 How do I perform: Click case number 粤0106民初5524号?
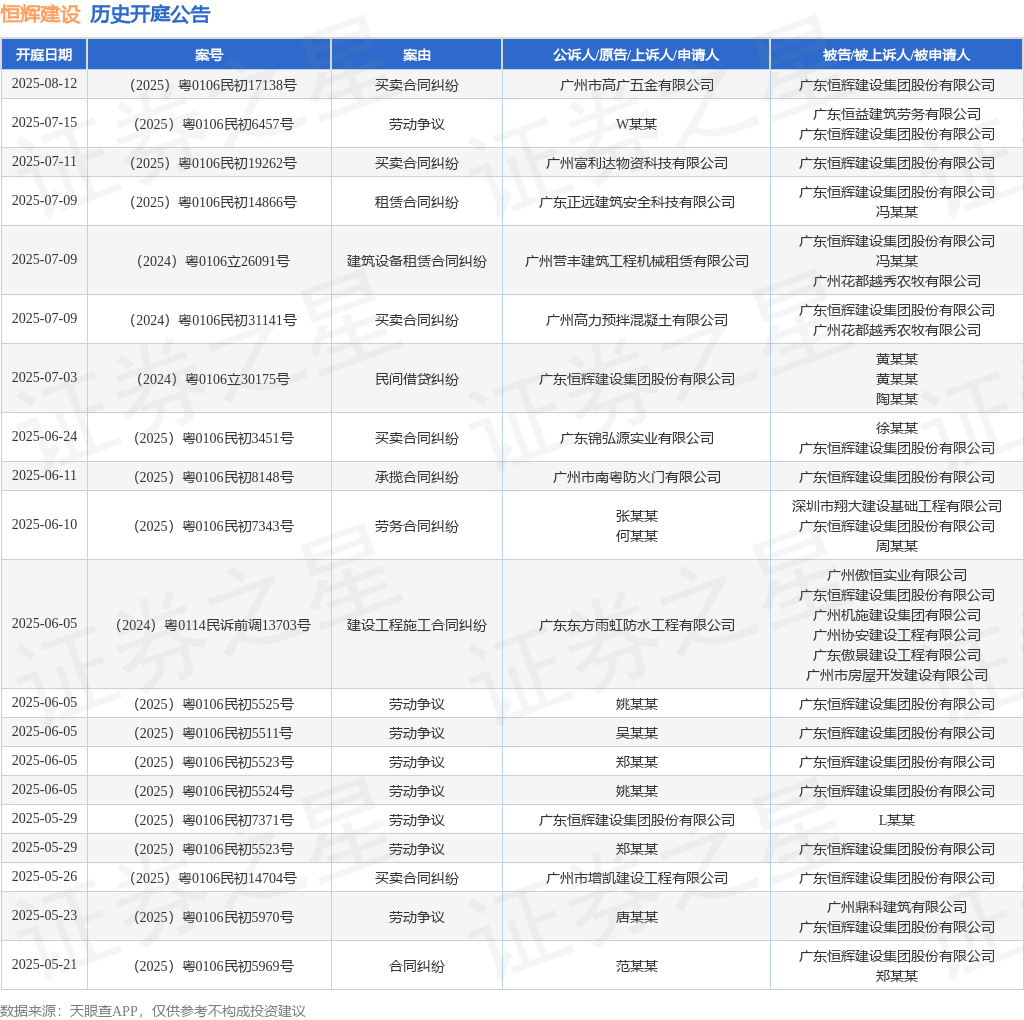point(213,791)
